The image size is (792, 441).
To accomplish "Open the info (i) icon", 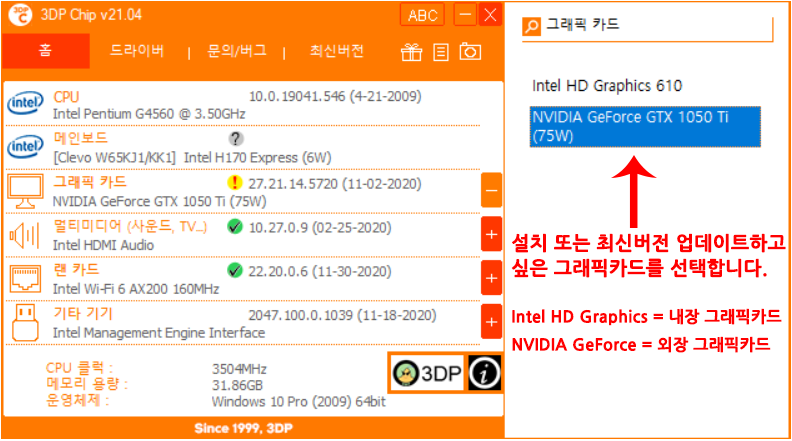I will [x=484, y=373].
